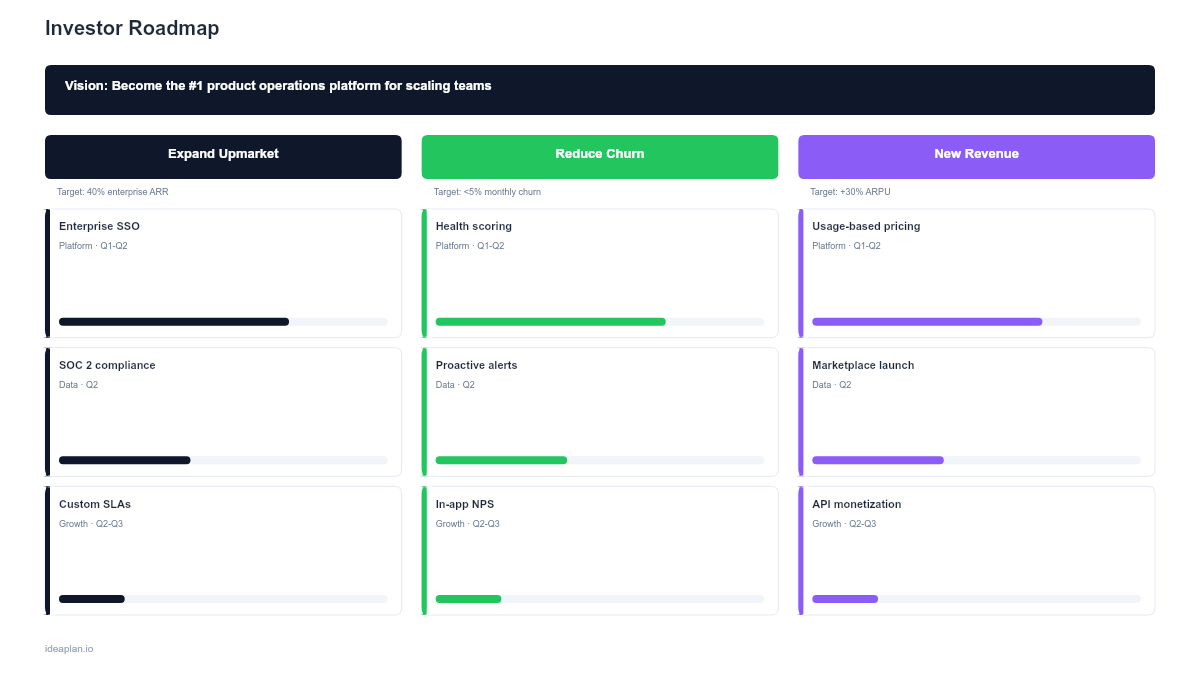Image resolution: width=1200 pixels, height=675 pixels.
Task: Click the vision statement banner
Action: click(x=600, y=89)
